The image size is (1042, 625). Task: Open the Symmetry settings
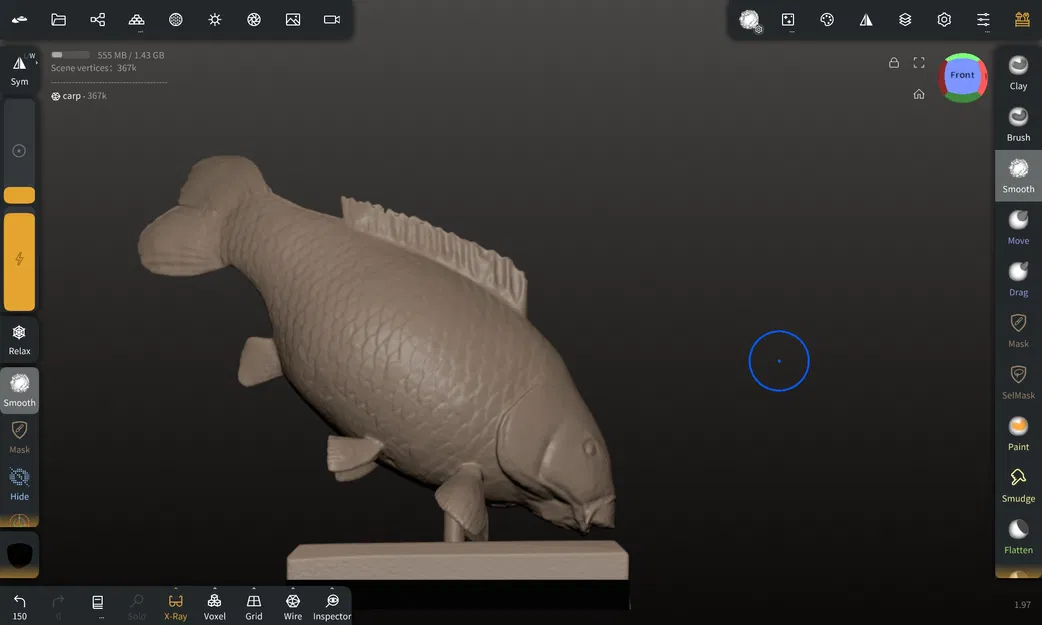click(866, 19)
